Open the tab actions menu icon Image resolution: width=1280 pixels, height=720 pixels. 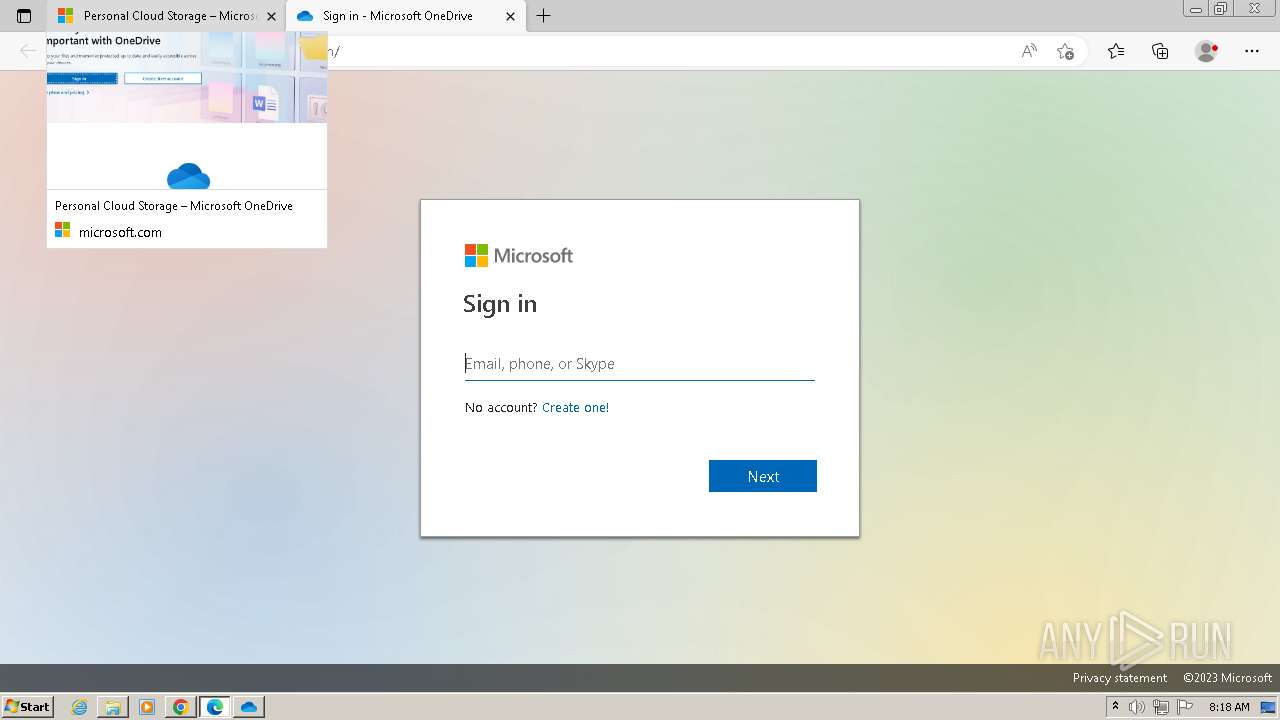[24, 16]
